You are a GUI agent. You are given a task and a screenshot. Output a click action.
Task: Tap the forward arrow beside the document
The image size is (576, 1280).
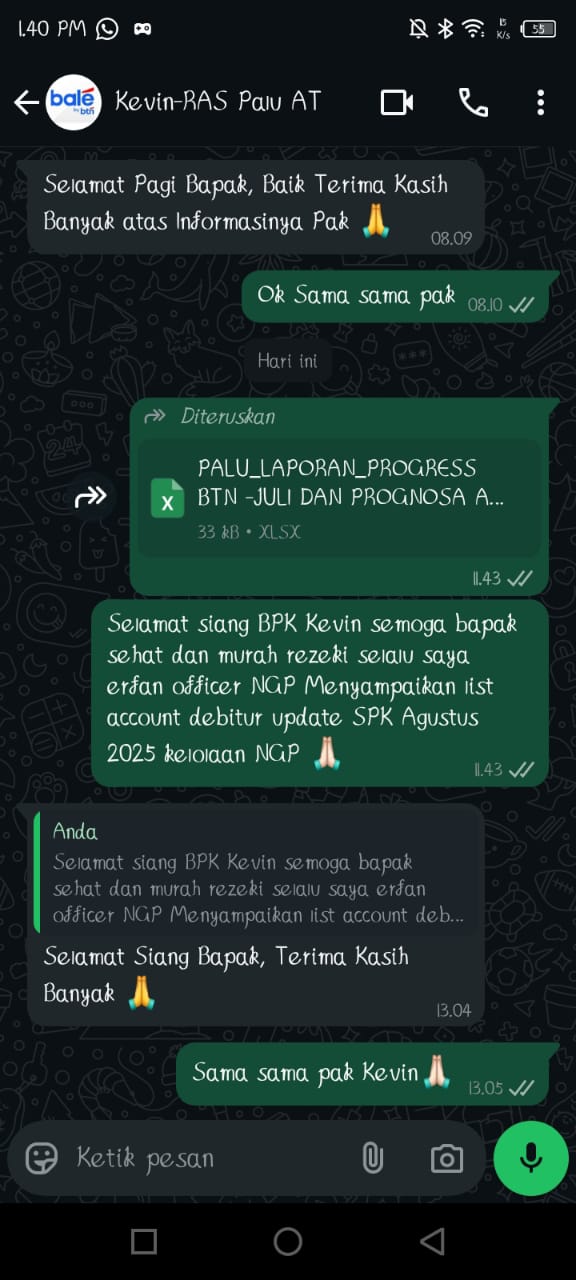click(91, 495)
